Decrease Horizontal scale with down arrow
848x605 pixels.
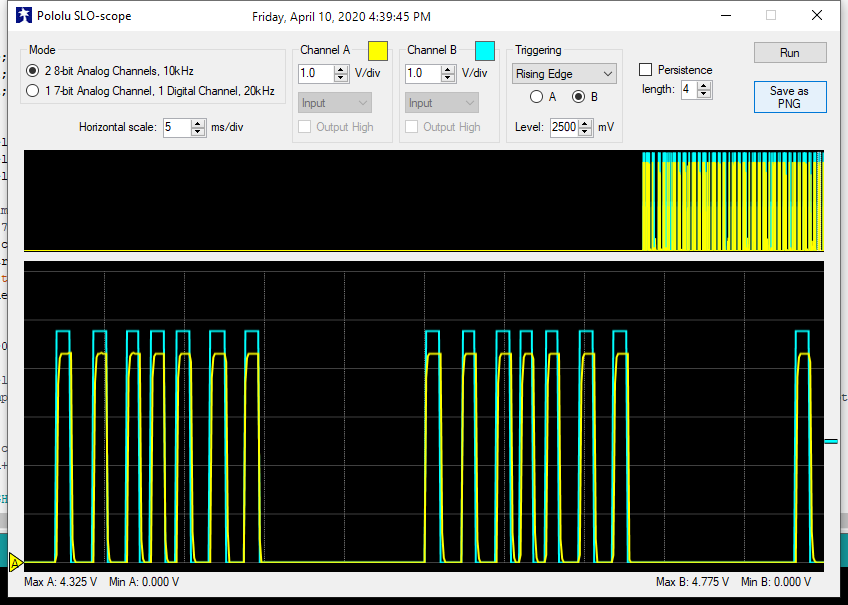198,131
